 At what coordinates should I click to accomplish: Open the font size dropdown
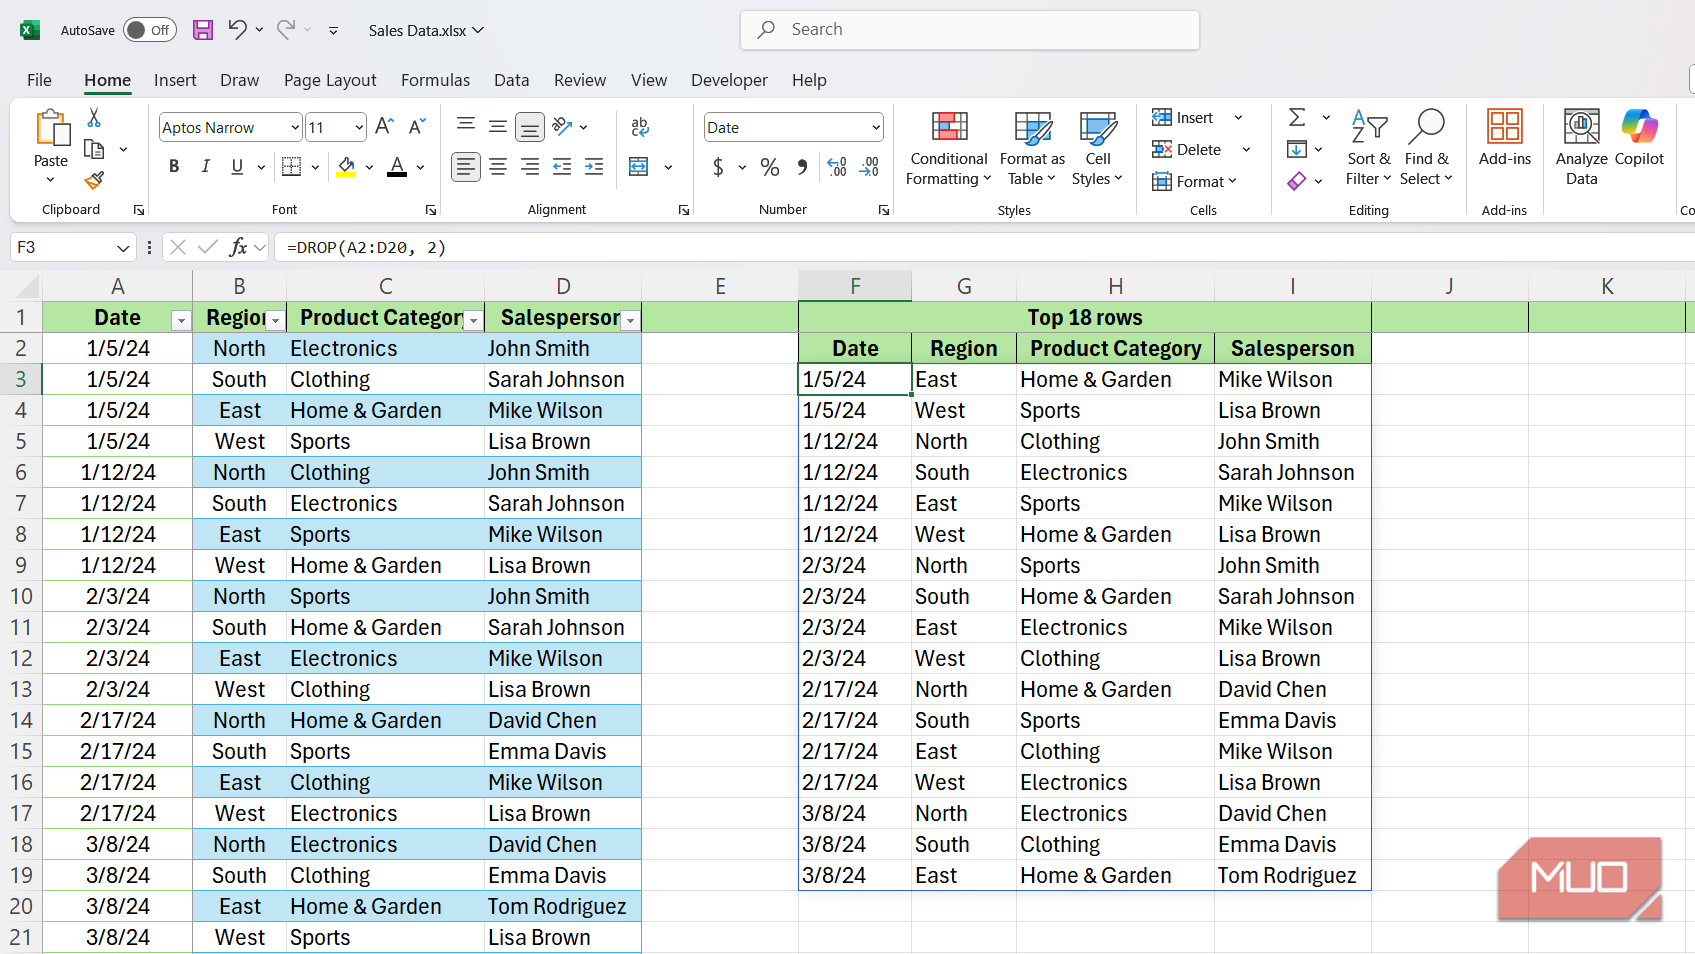359,128
